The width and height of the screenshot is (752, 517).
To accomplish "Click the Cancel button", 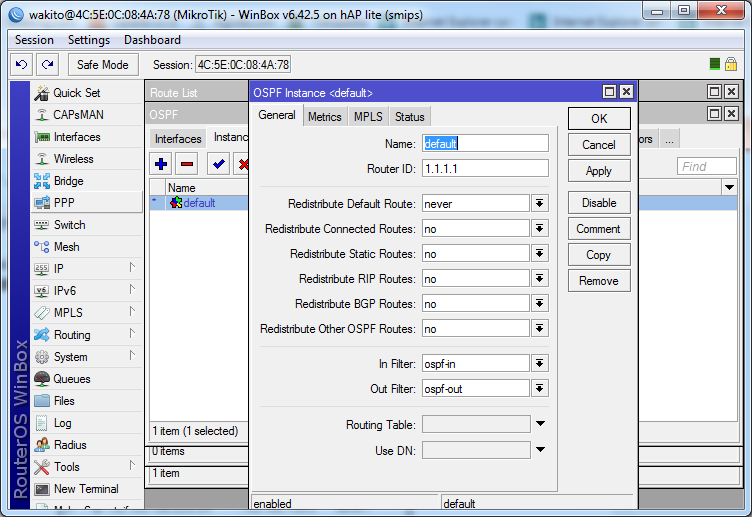I will click(x=599, y=145).
